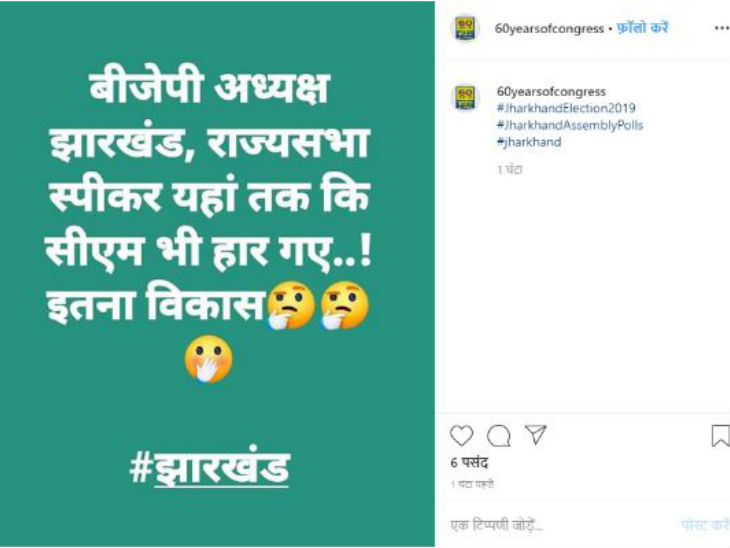Click the #झारखंड hashtag in image
This screenshot has height=548, width=730.
(x=210, y=467)
